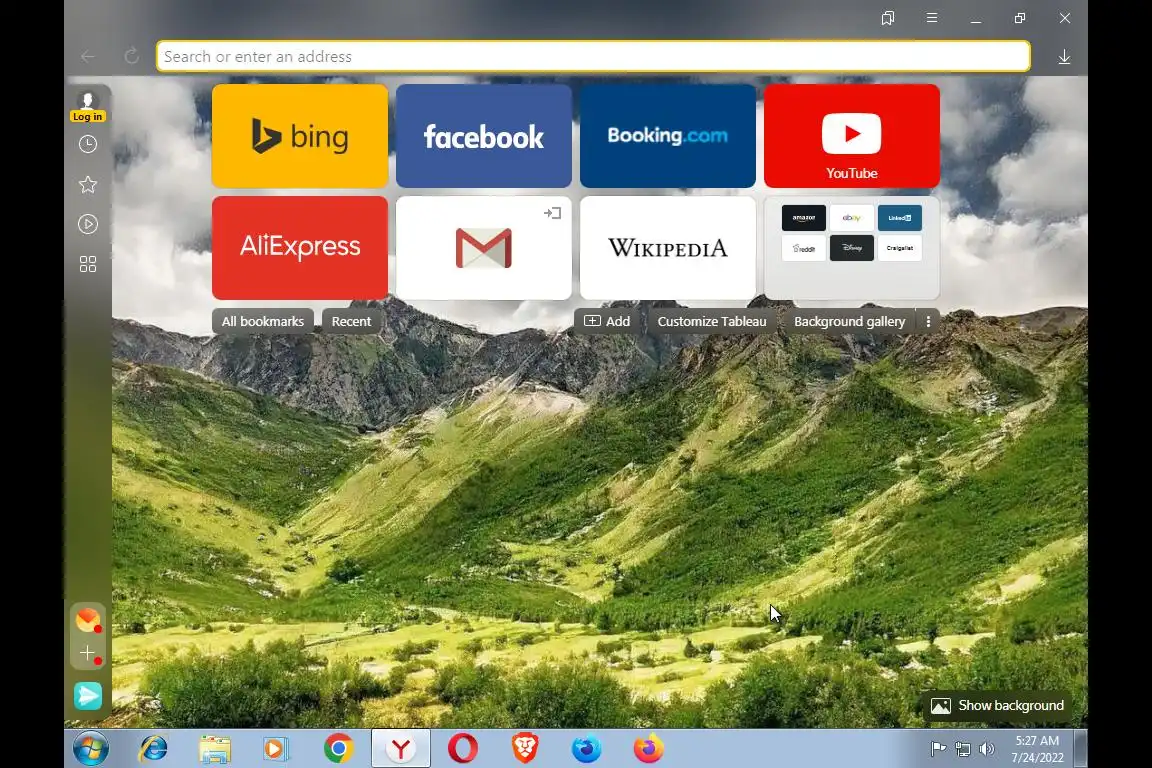This screenshot has height=768, width=1152.
Task: Focus the Search or enter an address field
Action: (x=594, y=57)
